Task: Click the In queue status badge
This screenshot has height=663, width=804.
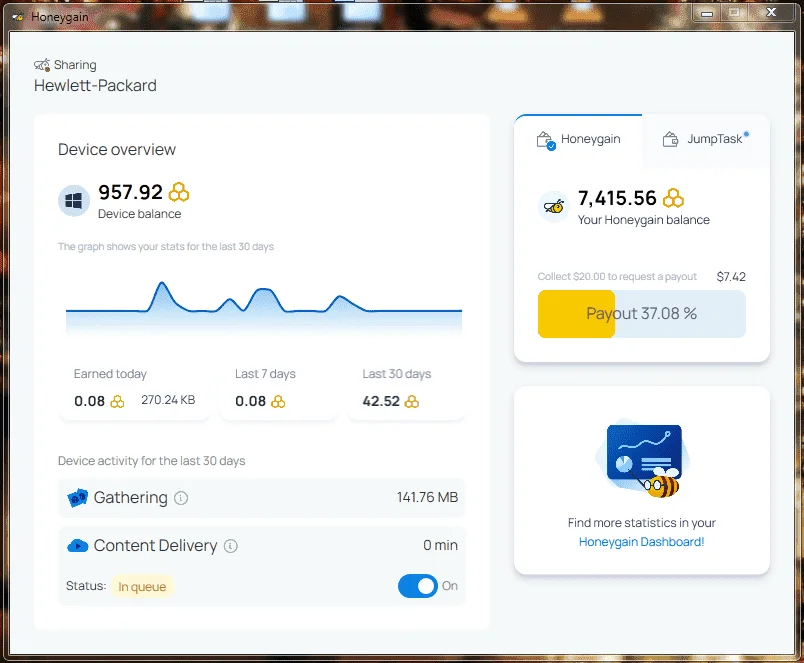Action: pos(142,587)
